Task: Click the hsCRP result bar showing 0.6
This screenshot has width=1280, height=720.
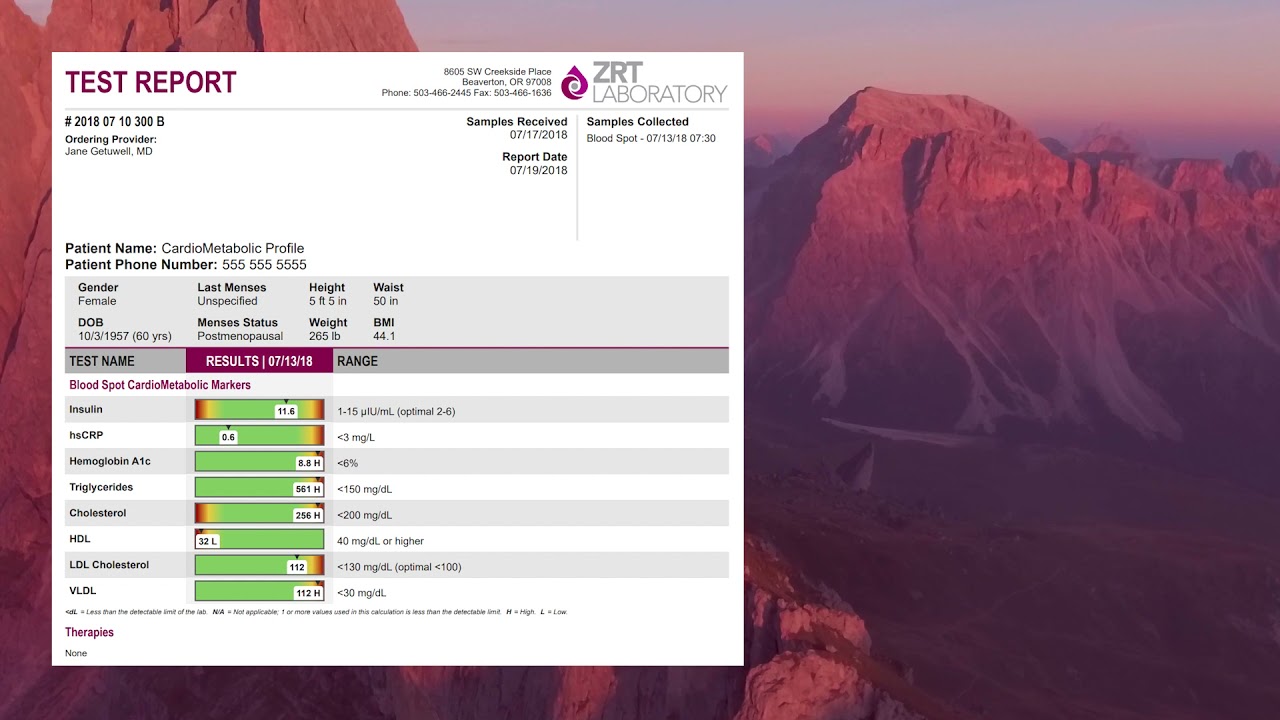Action: (x=259, y=436)
